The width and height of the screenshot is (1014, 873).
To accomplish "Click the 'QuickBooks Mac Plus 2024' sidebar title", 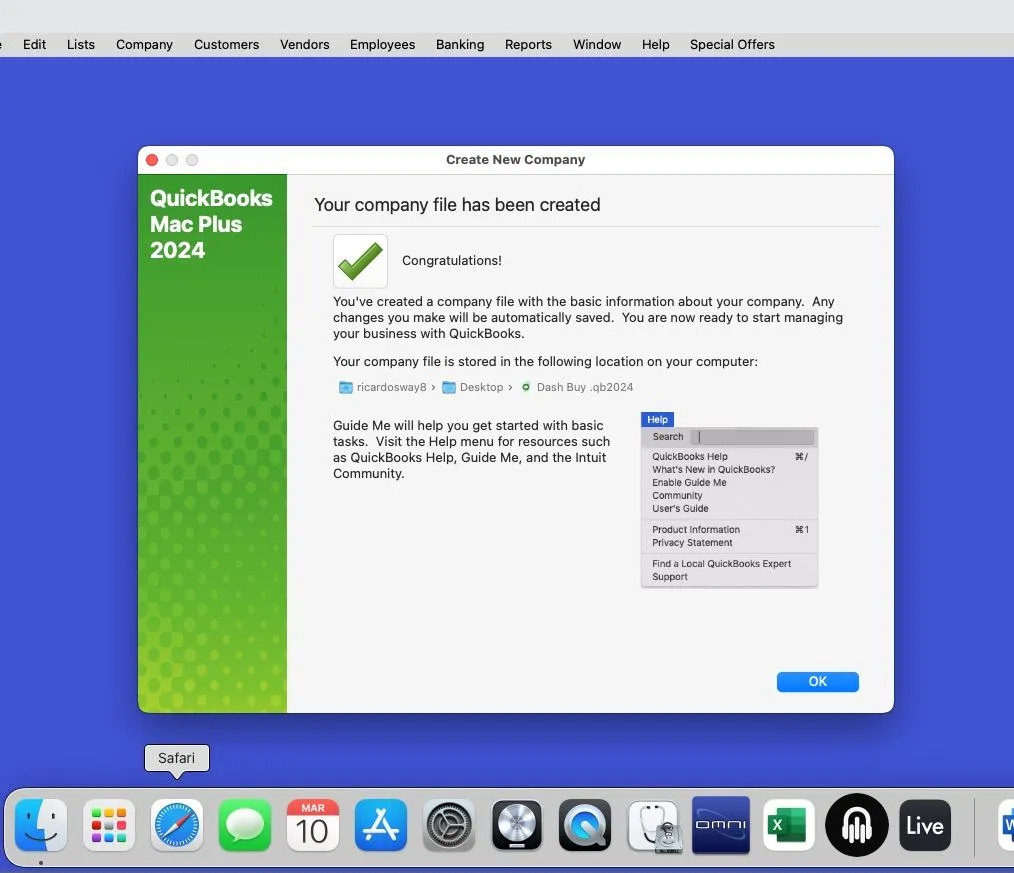I will point(211,224).
